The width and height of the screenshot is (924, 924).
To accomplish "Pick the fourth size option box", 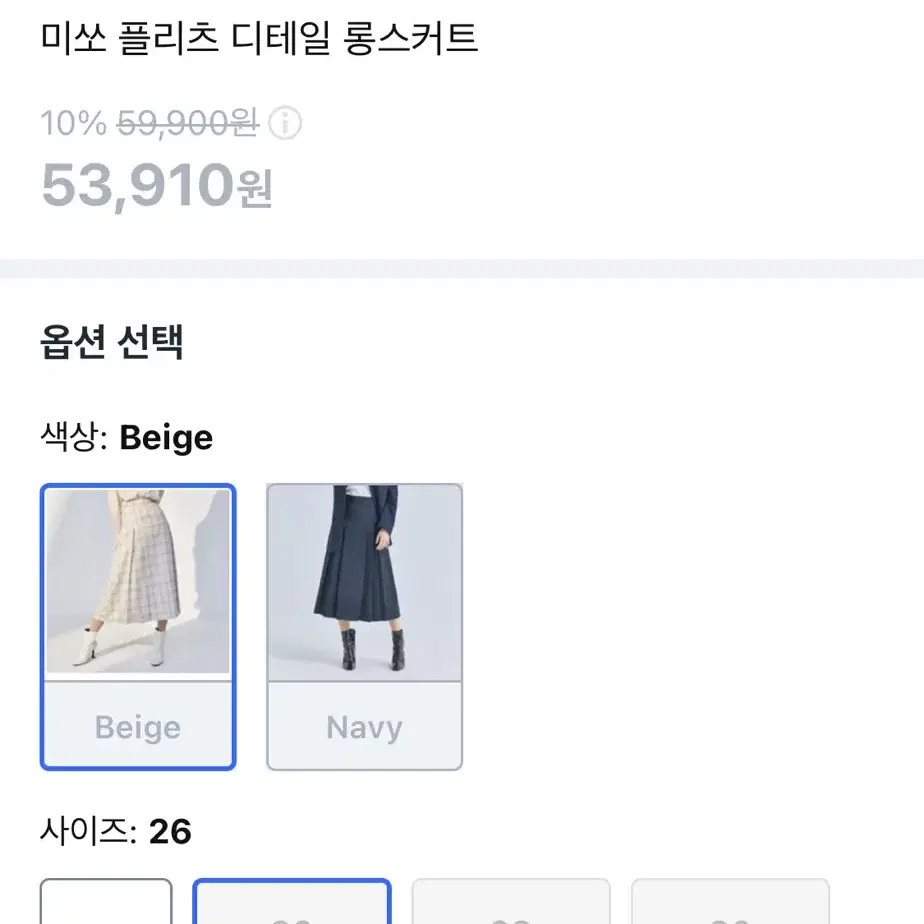I will 730,902.
